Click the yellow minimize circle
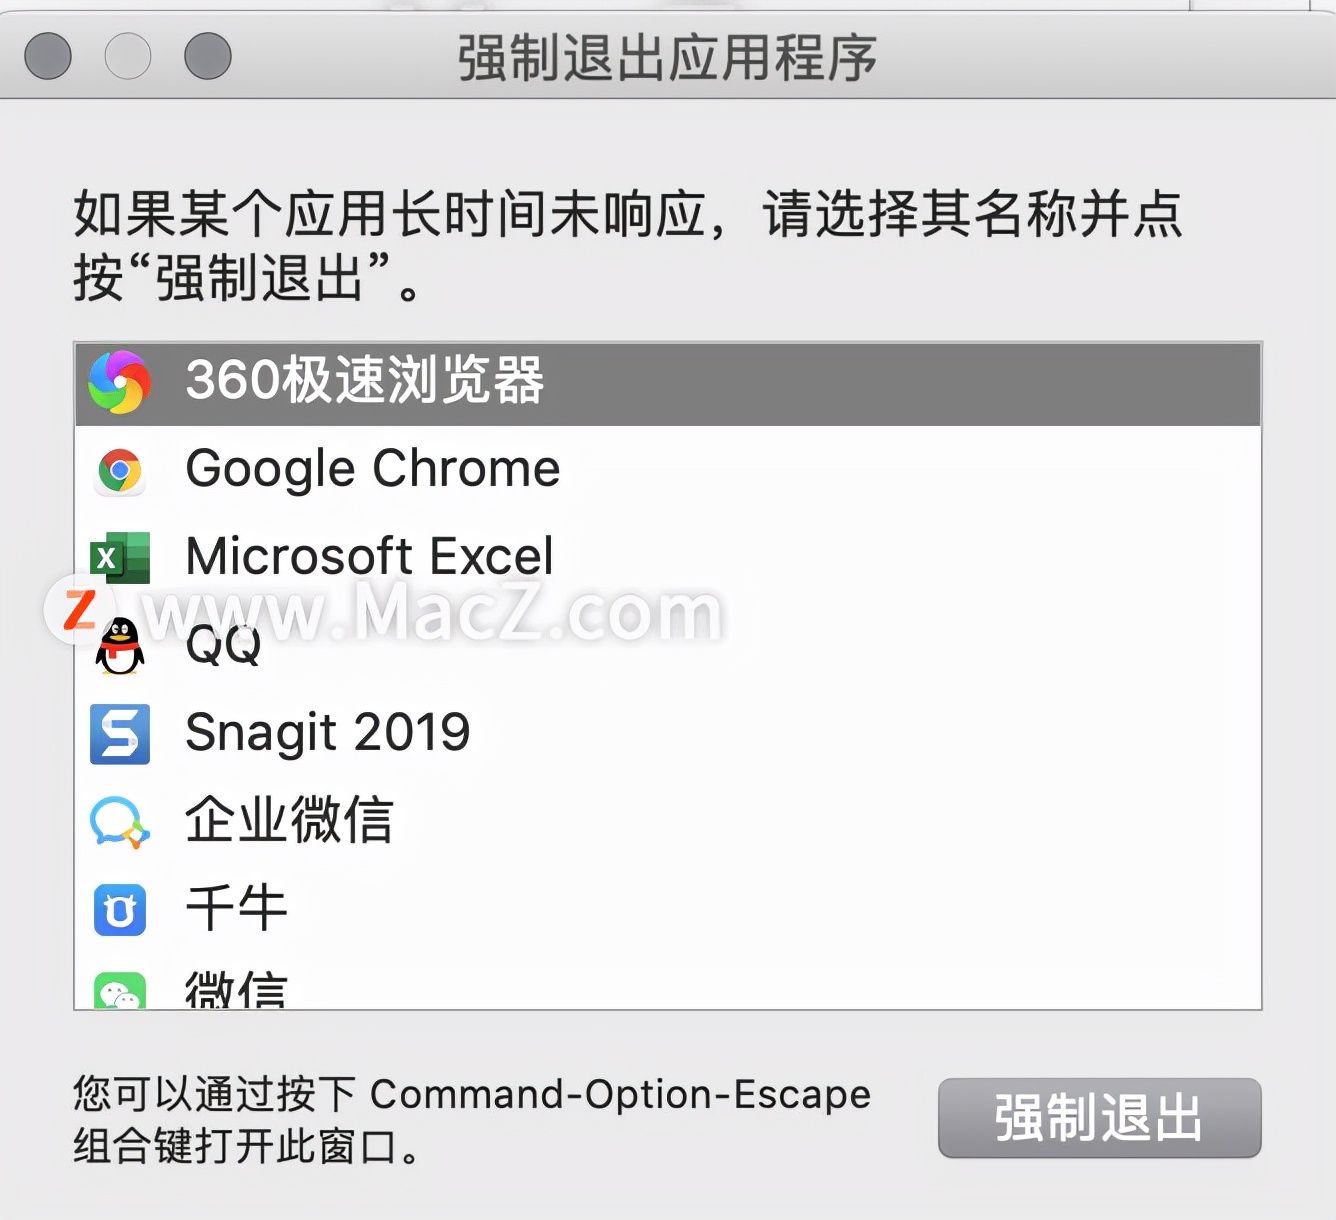The height and width of the screenshot is (1220, 1336). (126, 56)
